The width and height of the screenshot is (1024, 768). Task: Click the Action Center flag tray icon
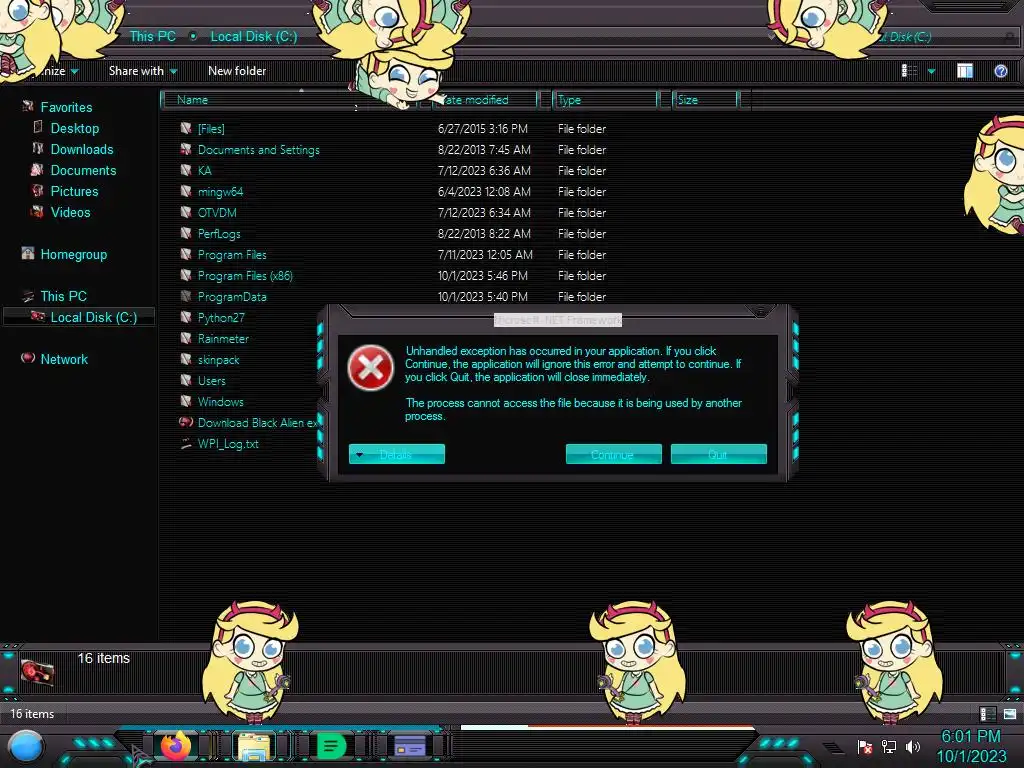click(865, 746)
